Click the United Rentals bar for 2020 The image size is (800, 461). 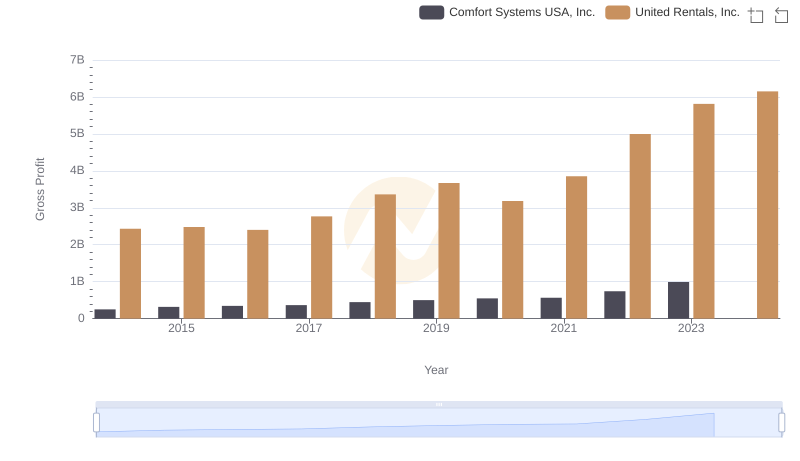[x=512, y=260]
